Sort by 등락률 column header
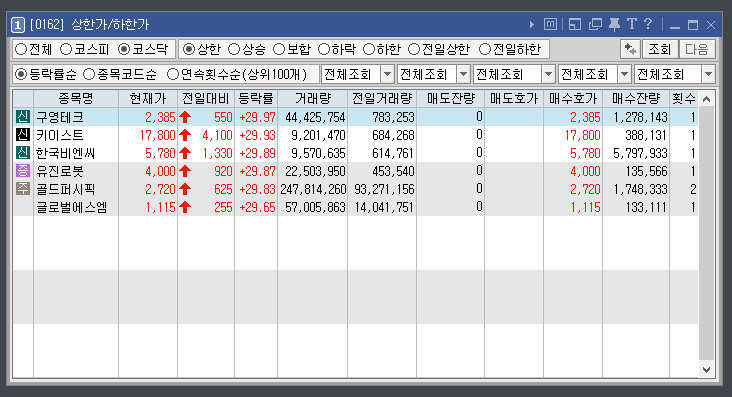The height and width of the screenshot is (397, 732). coord(256,99)
